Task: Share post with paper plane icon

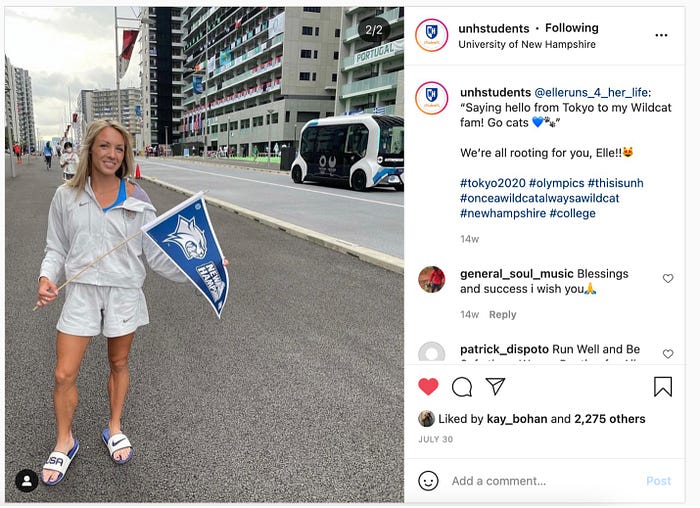Action: tap(495, 386)
